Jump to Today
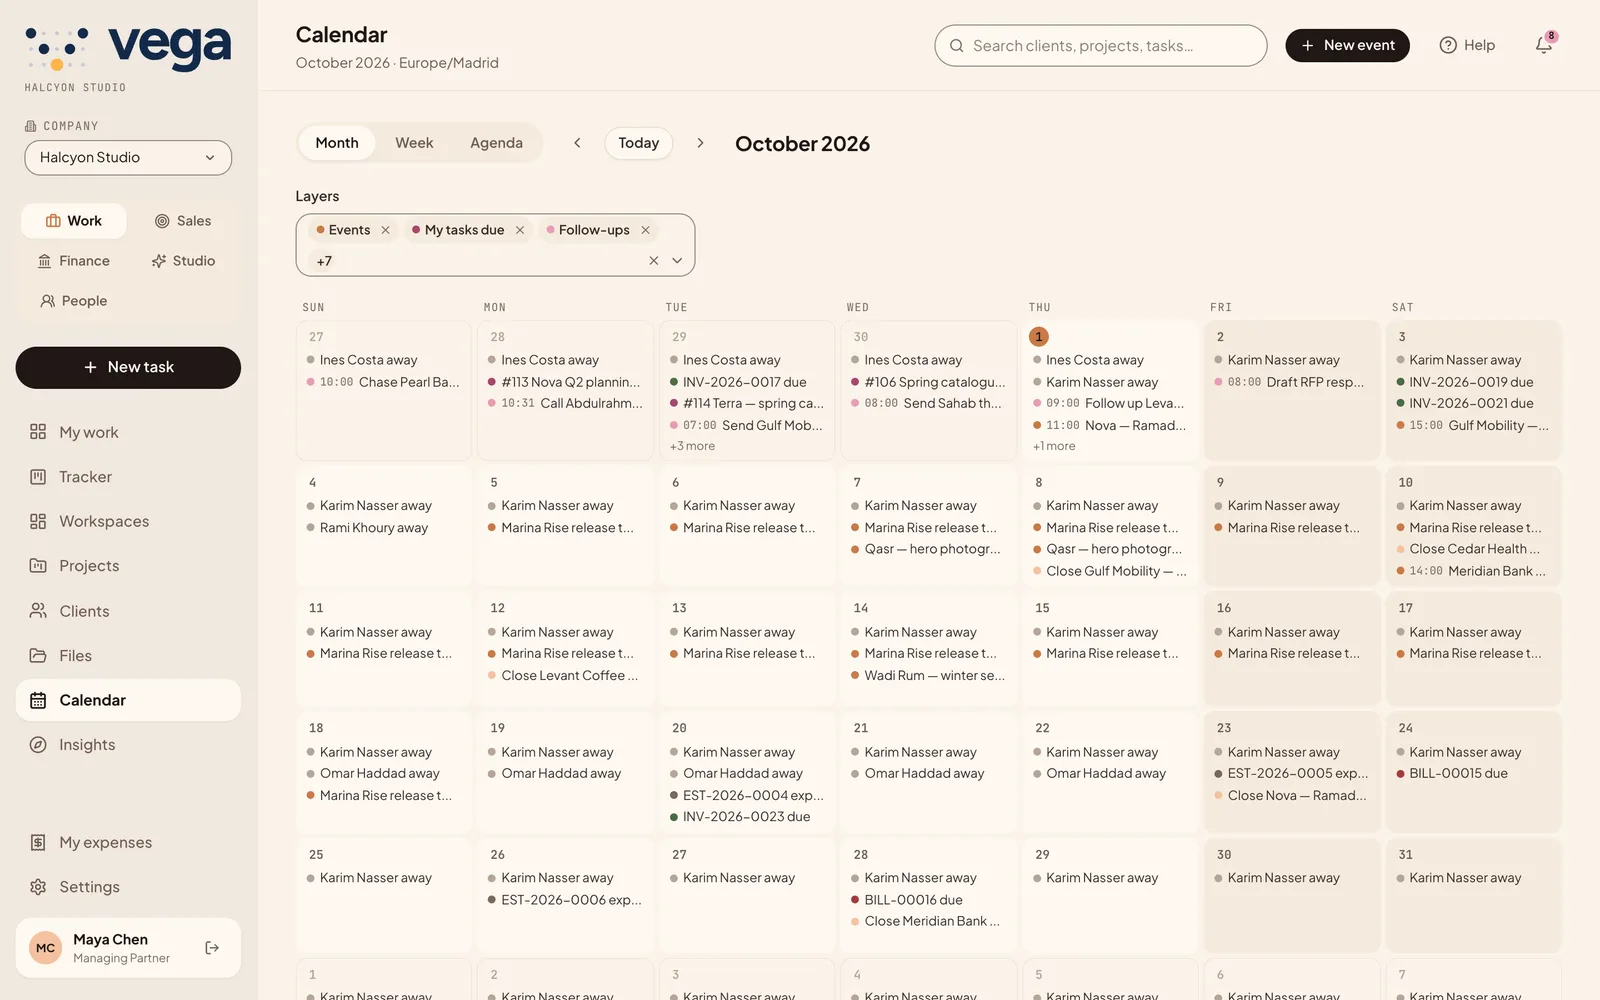Screen dimensions: 1600x1000 click(639, 143)
